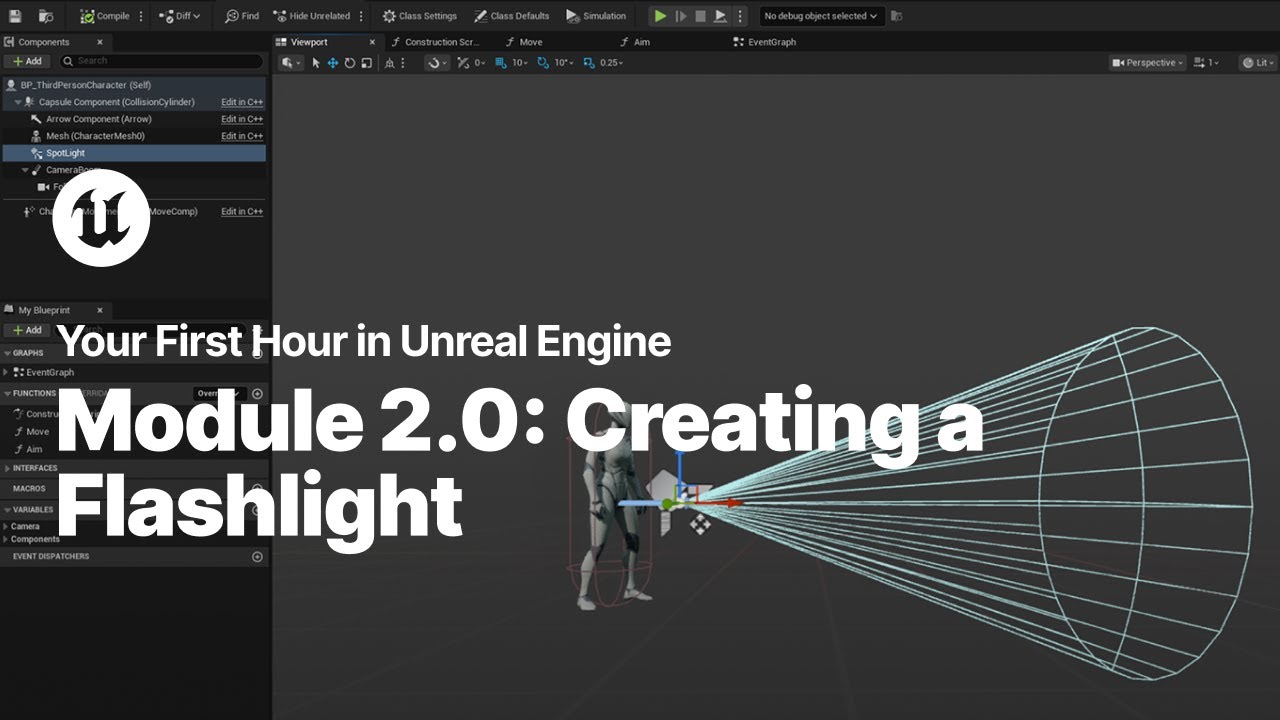The height and width of the screenshot is (720, 1280).
Task: Open the Diff dropdown
Action: point(181,16)
